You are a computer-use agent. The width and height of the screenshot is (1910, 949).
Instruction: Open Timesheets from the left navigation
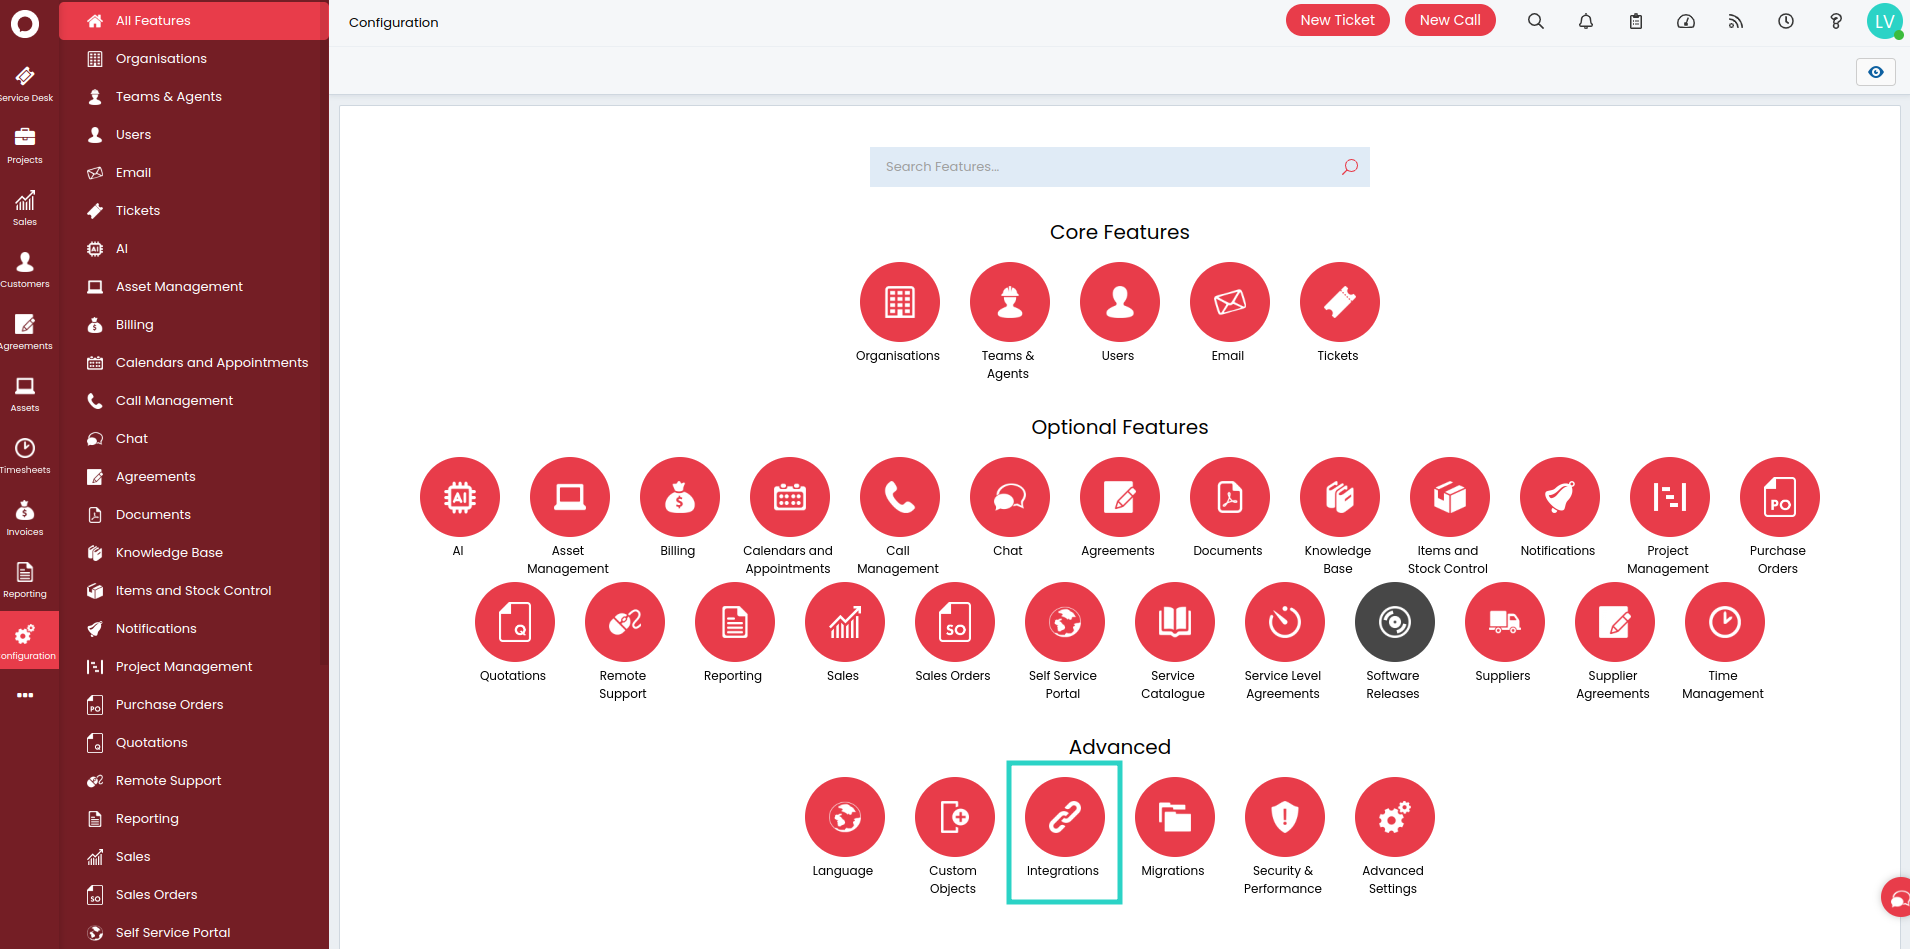click(x=25, y=455)
